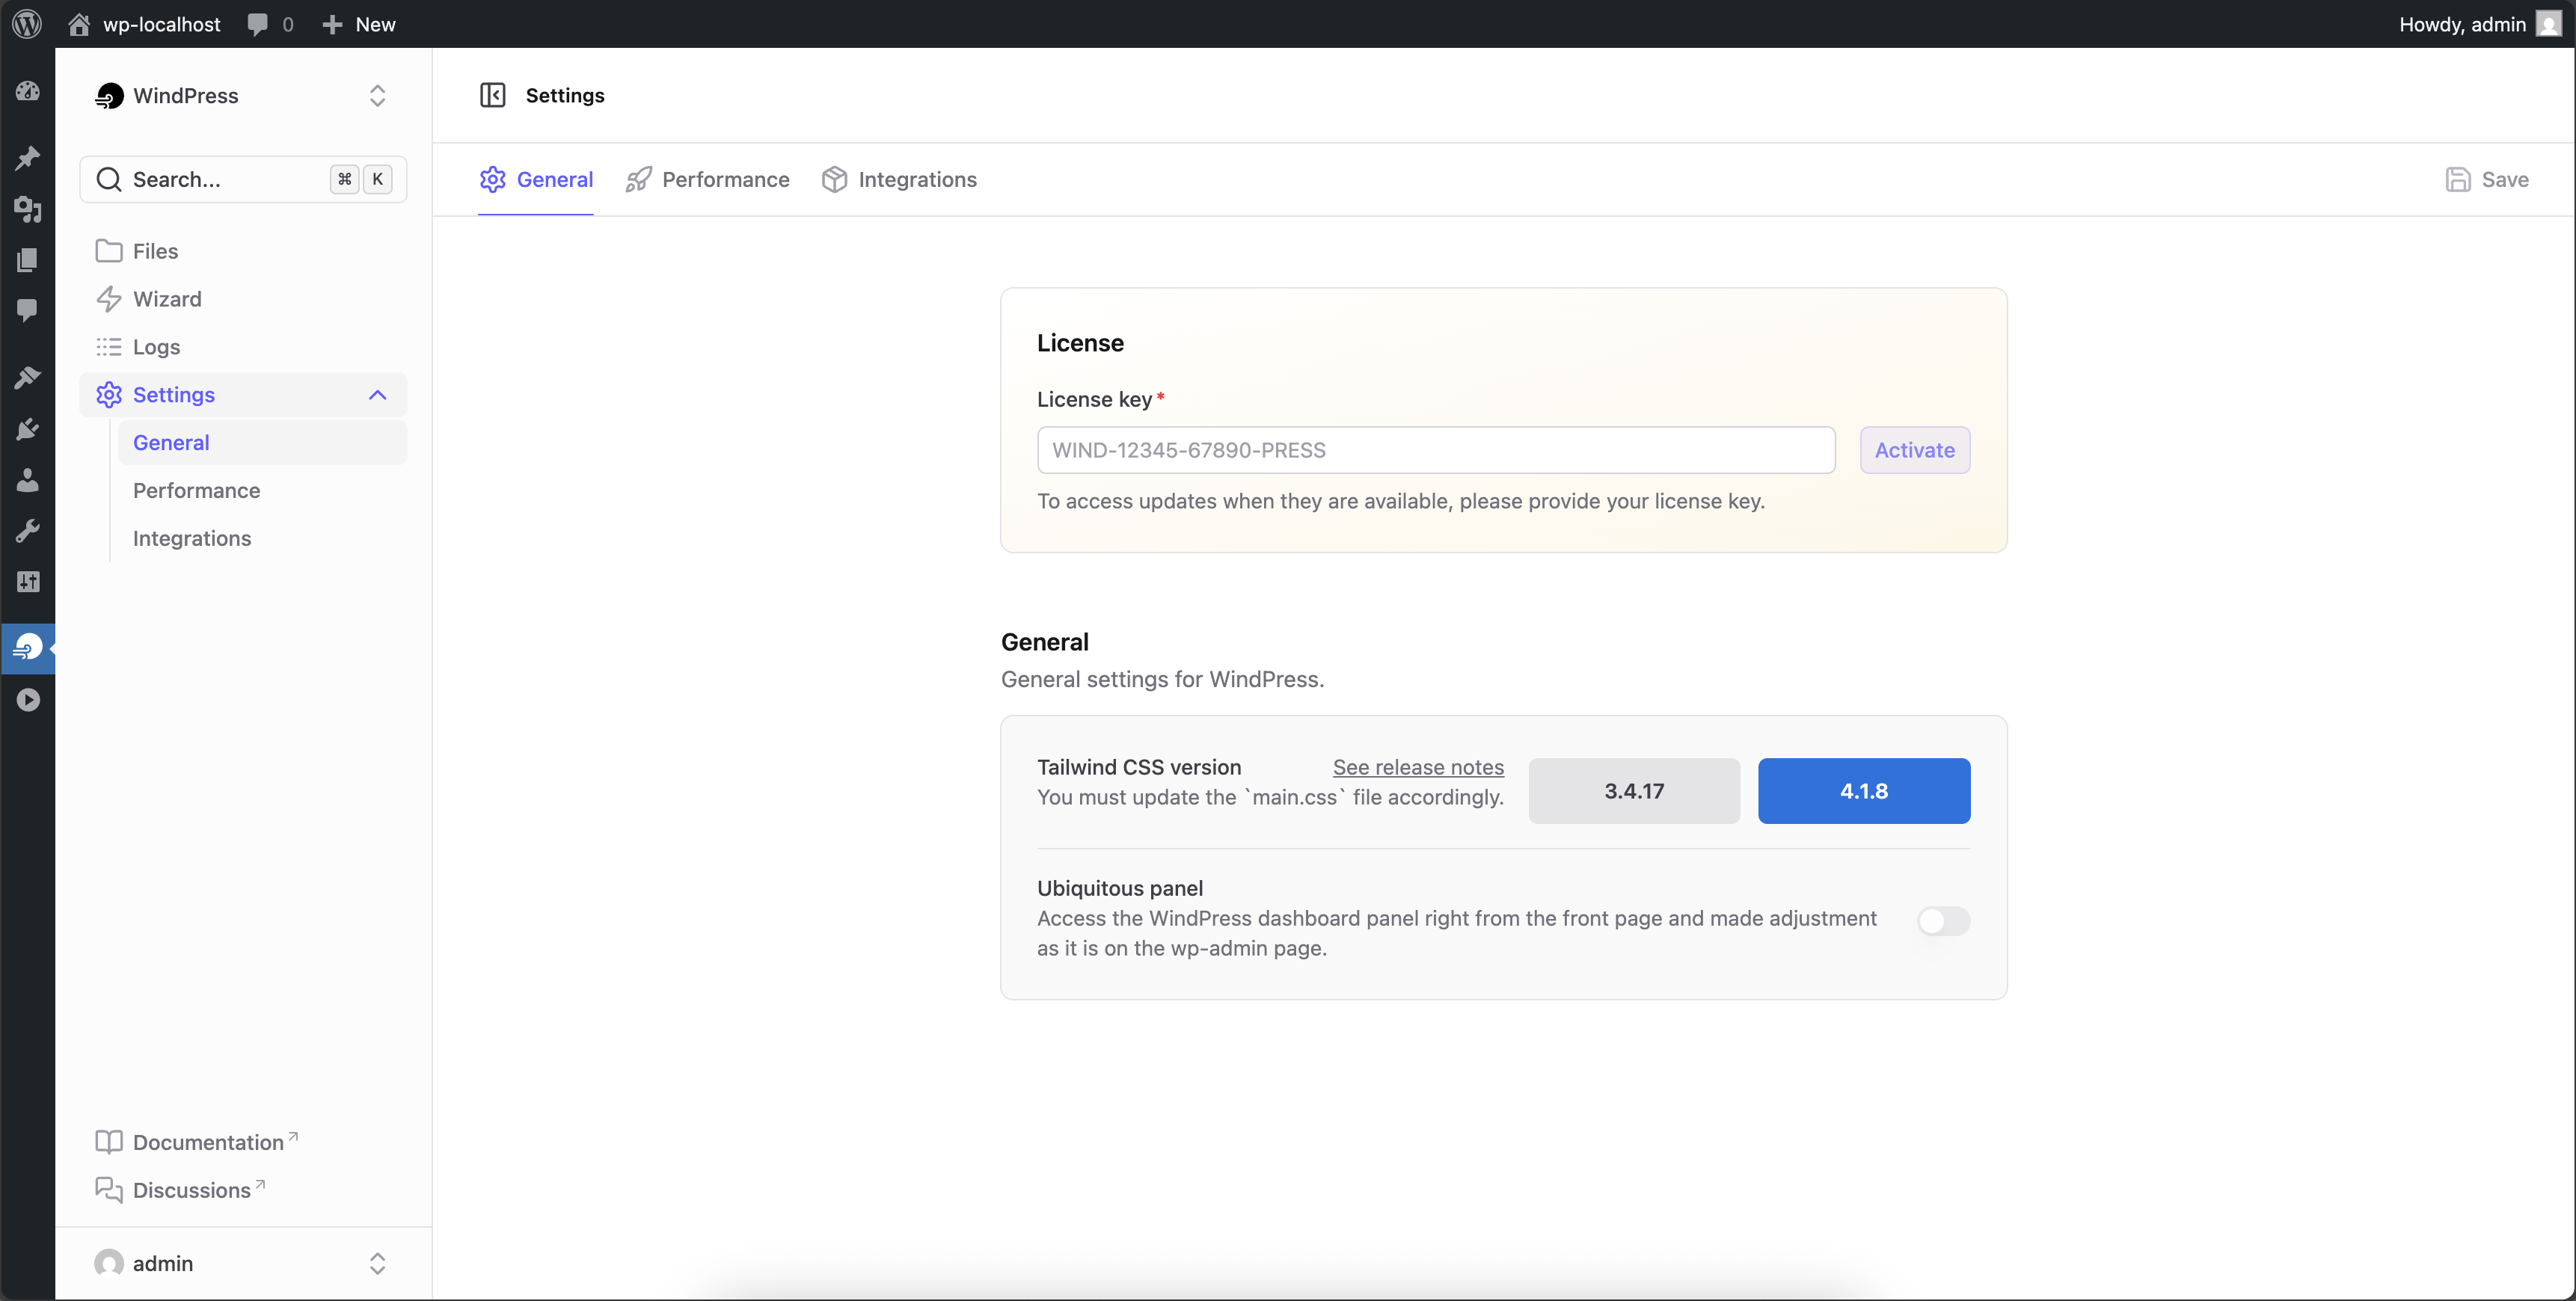Screen dimensions: 2576x1301
Task: Collapse the Settings section chevron
Action: 377,395
